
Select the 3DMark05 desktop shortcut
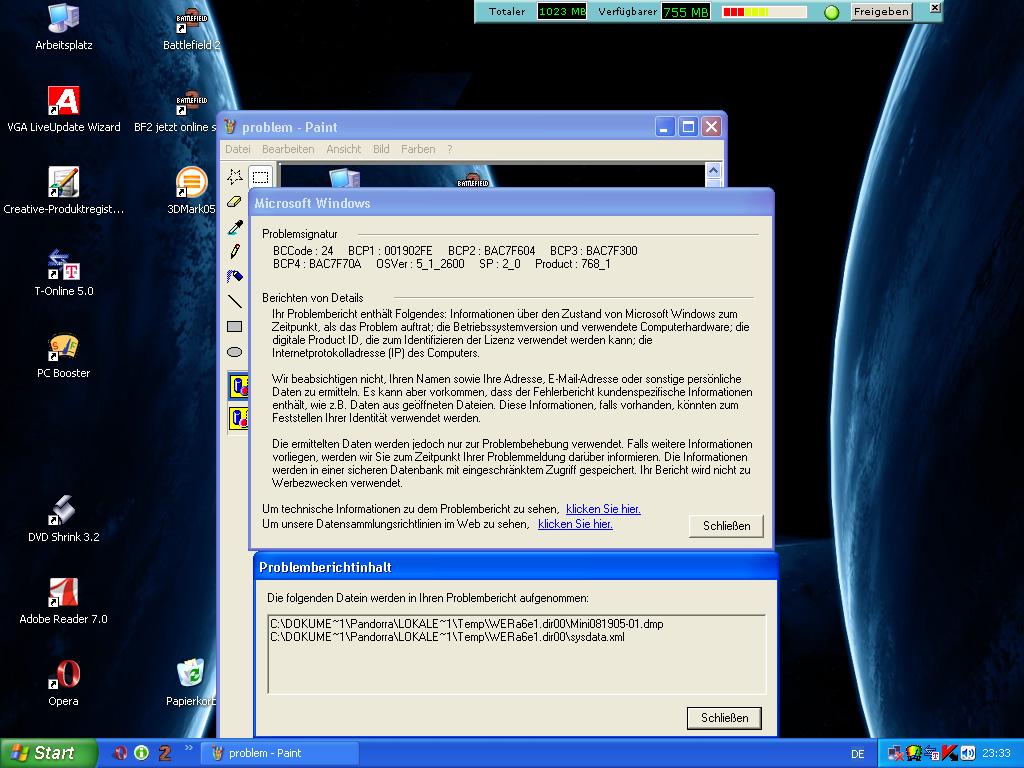[x=191, y=191]
